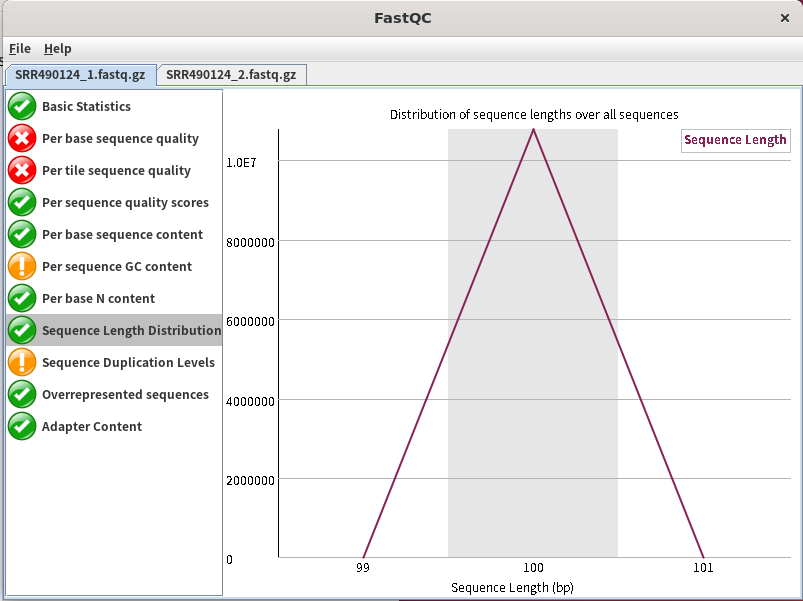This screenshot has height=601, width=803.
Task: Click the chart title about sequence length distribution
Action: tap(534, 114)
